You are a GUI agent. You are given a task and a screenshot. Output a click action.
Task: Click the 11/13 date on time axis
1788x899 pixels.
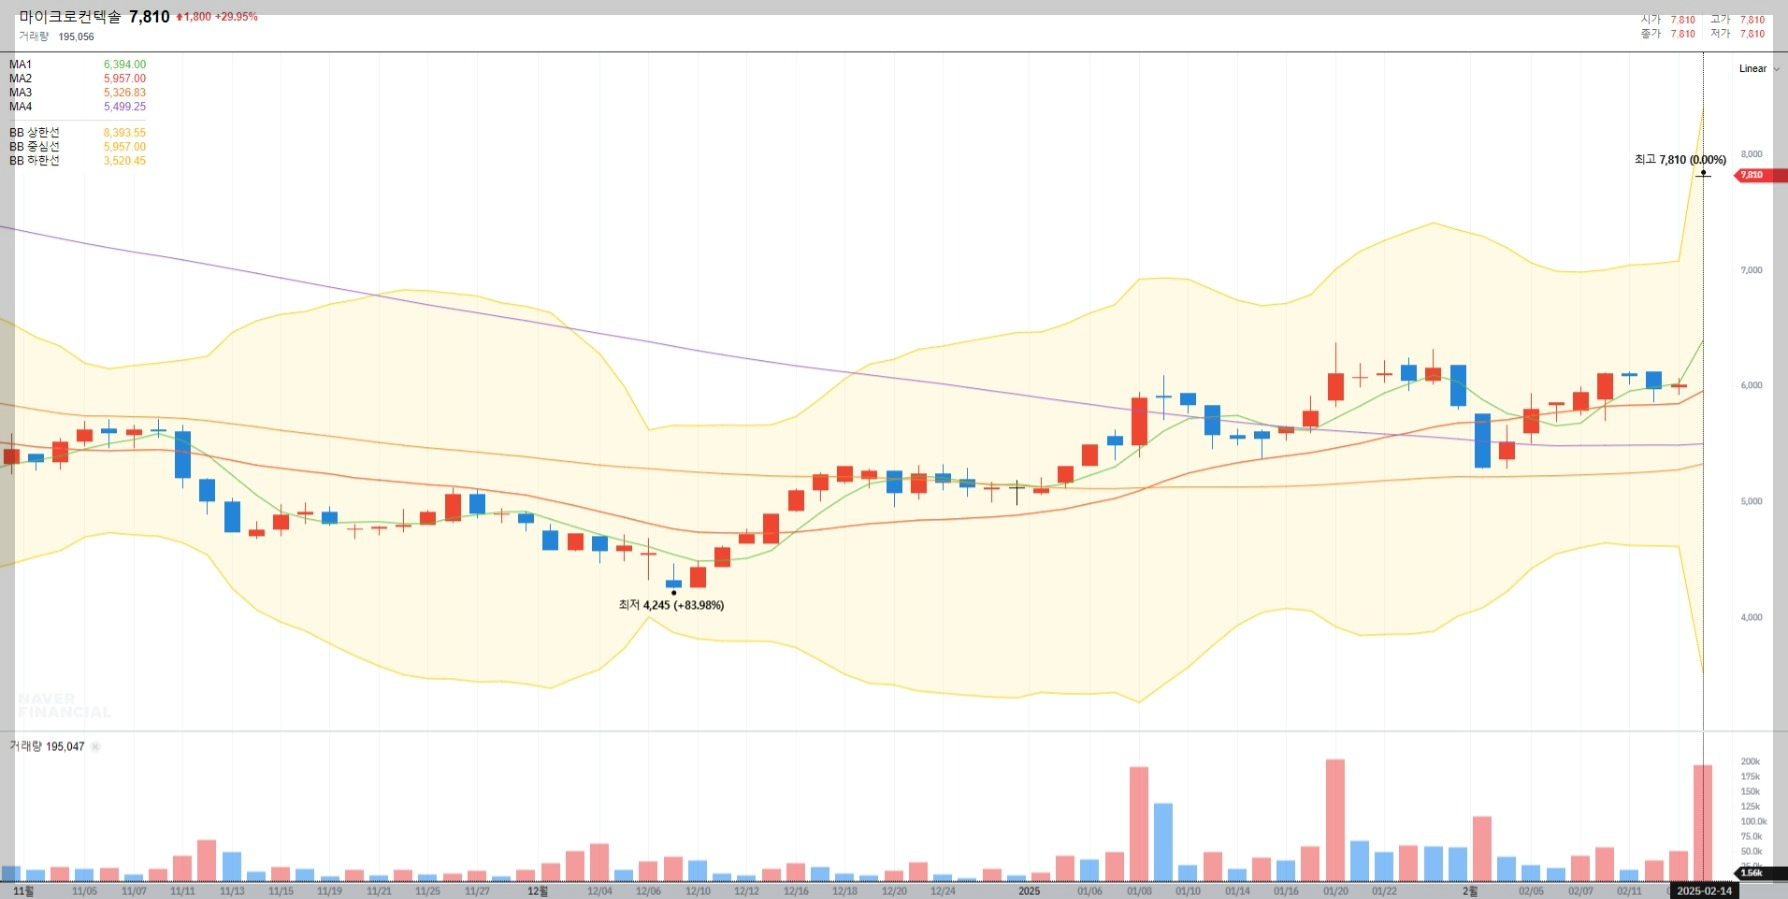(x=232, y=891)
